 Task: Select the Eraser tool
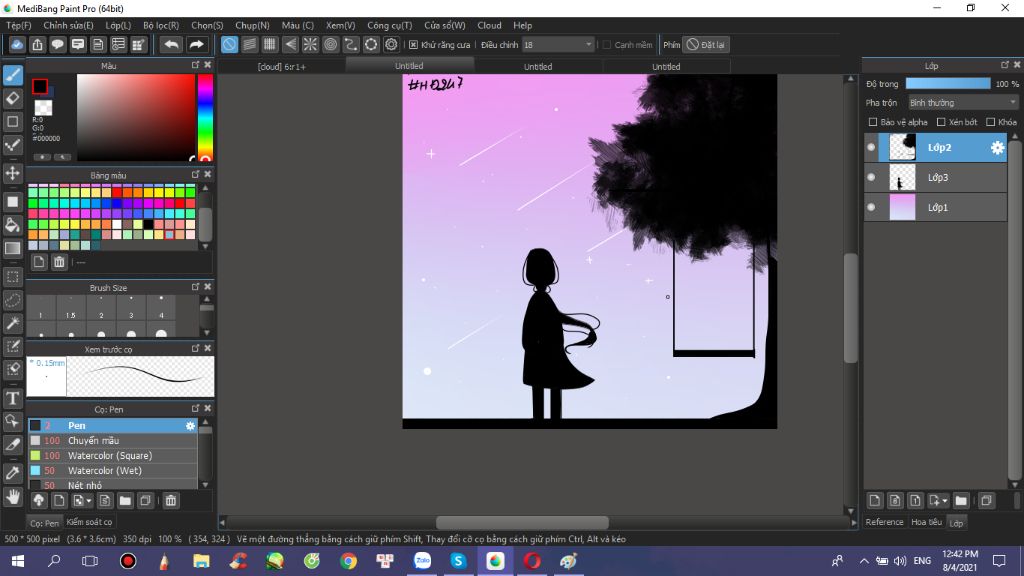click(x=13, y=99)
